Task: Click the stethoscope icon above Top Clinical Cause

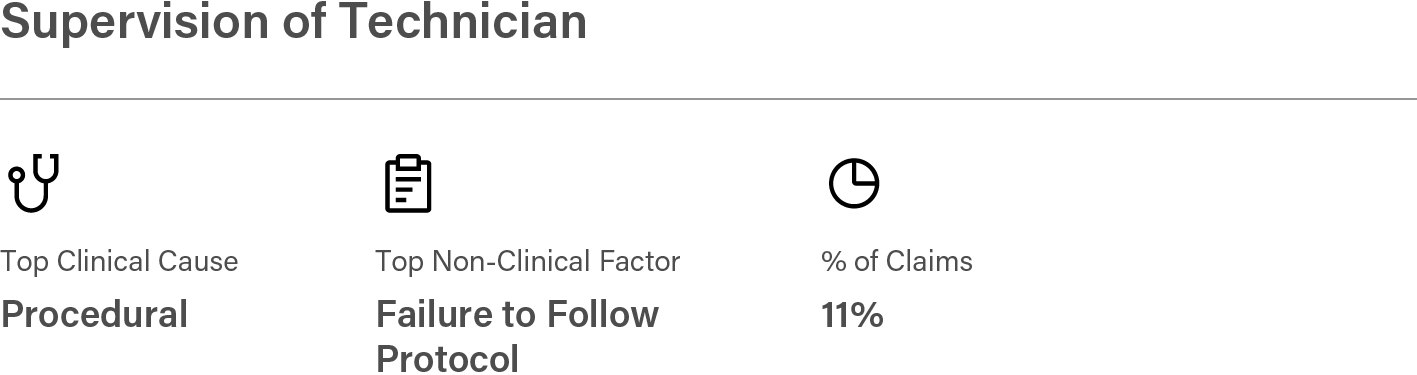Action: point(34,183)
